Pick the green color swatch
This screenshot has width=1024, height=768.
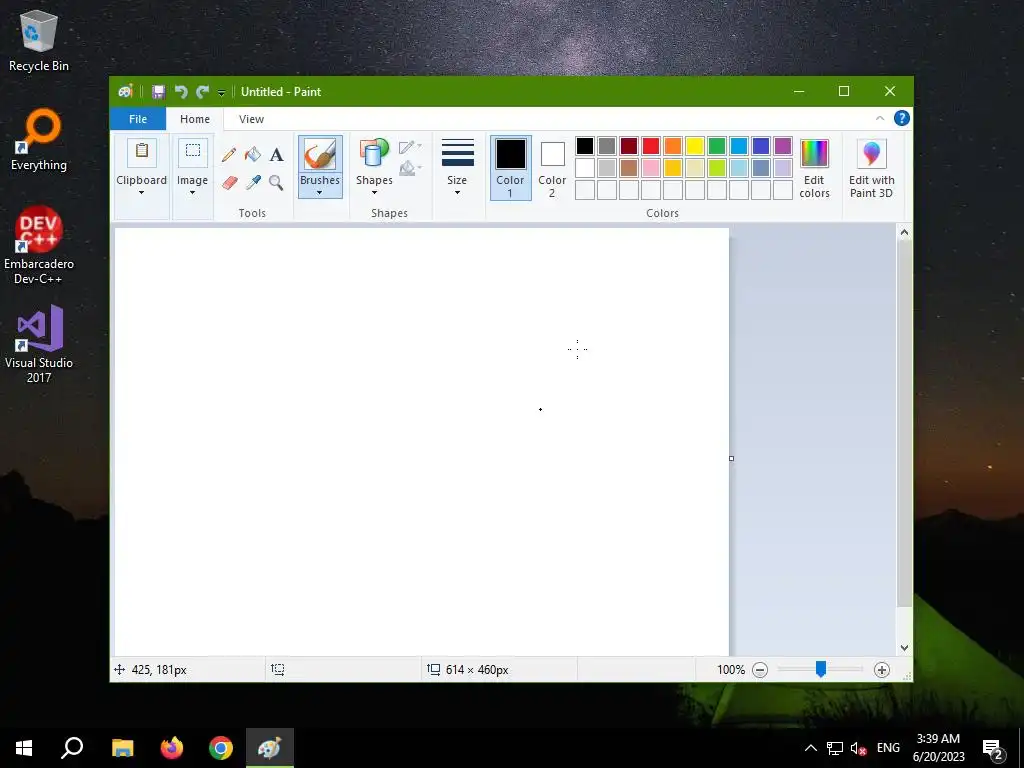click(x=717, y=146)
